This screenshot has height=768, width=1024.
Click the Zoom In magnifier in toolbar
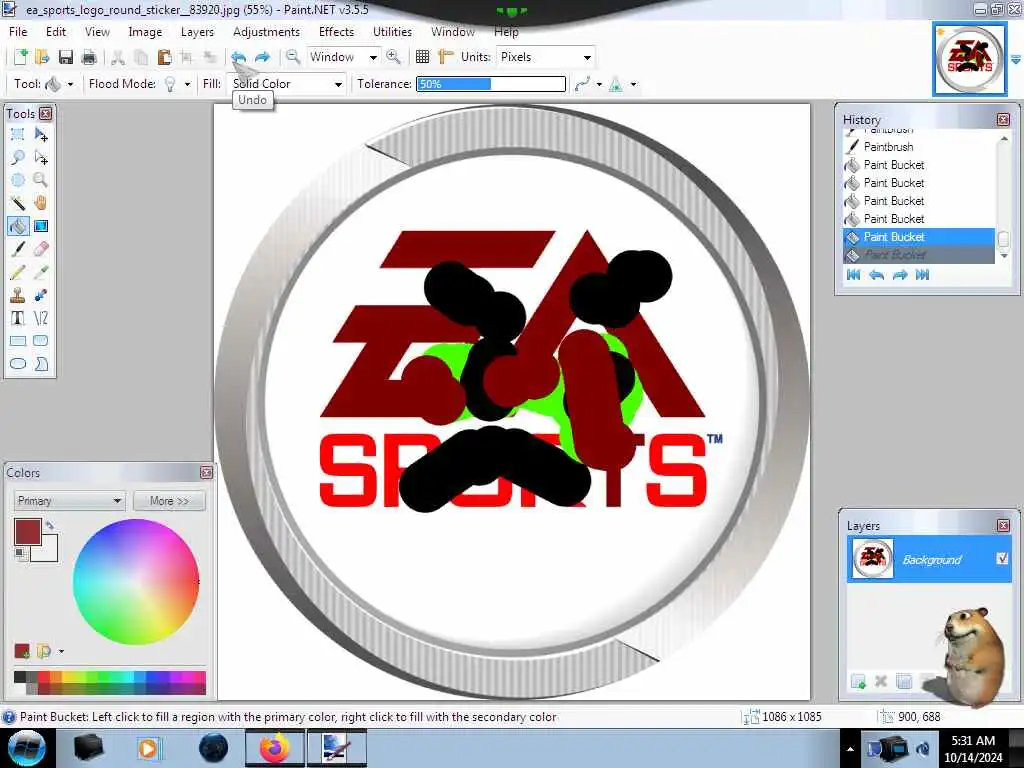393,57
